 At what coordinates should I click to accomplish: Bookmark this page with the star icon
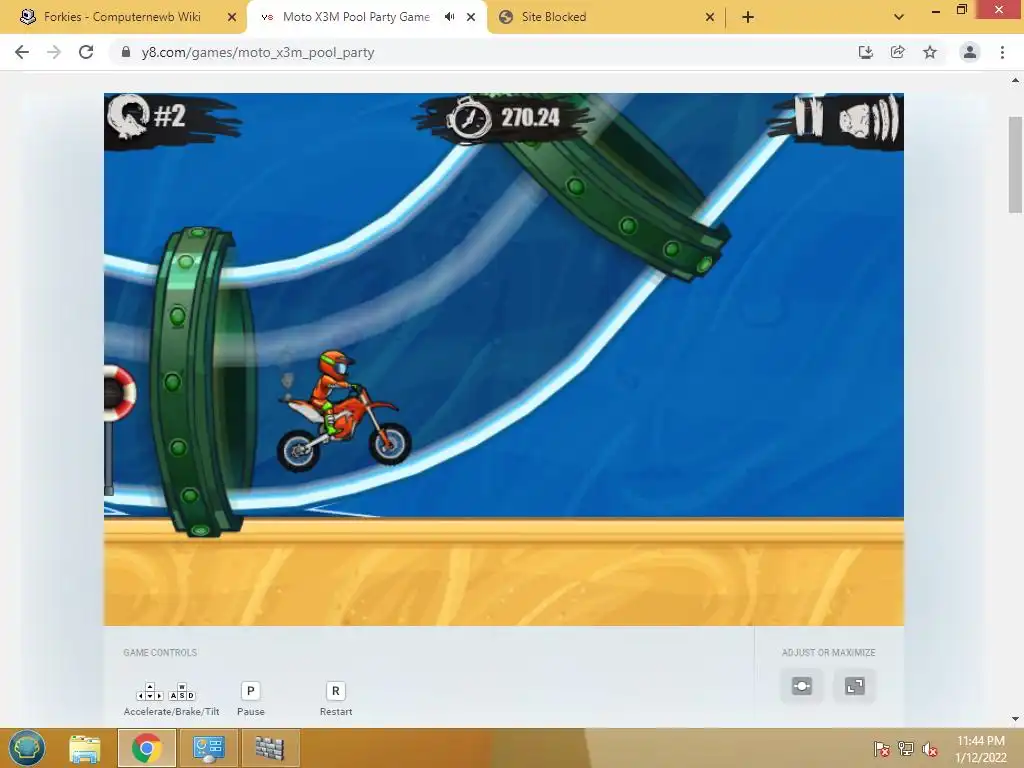point(930,52)
